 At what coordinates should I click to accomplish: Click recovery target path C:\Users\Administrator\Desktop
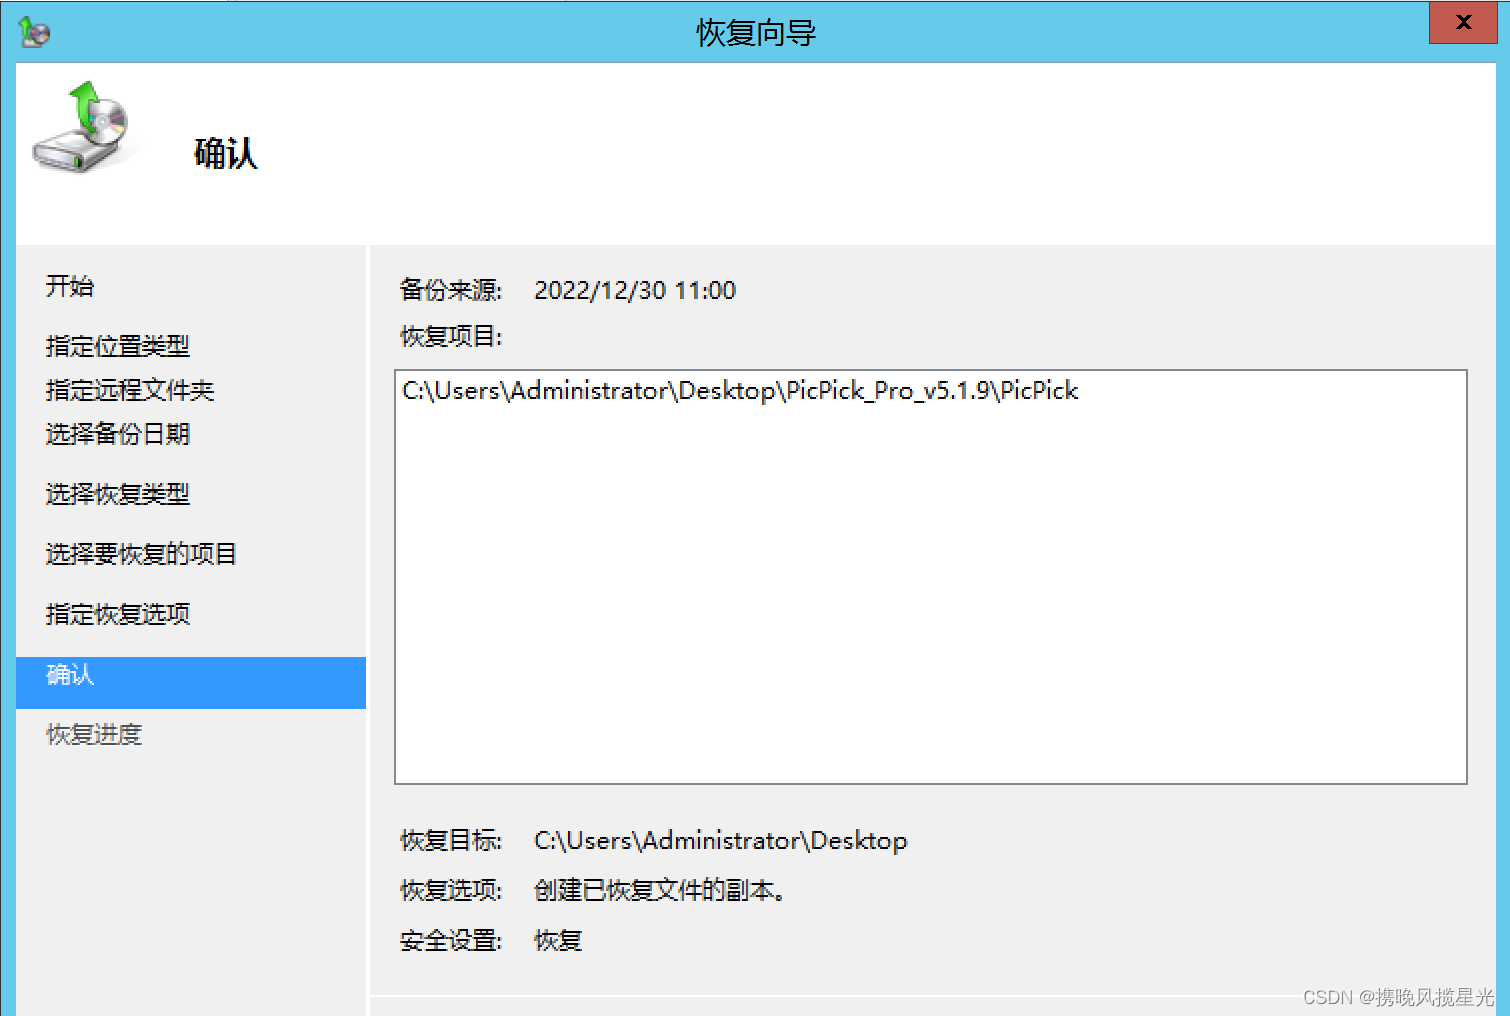tap(721, 840)
